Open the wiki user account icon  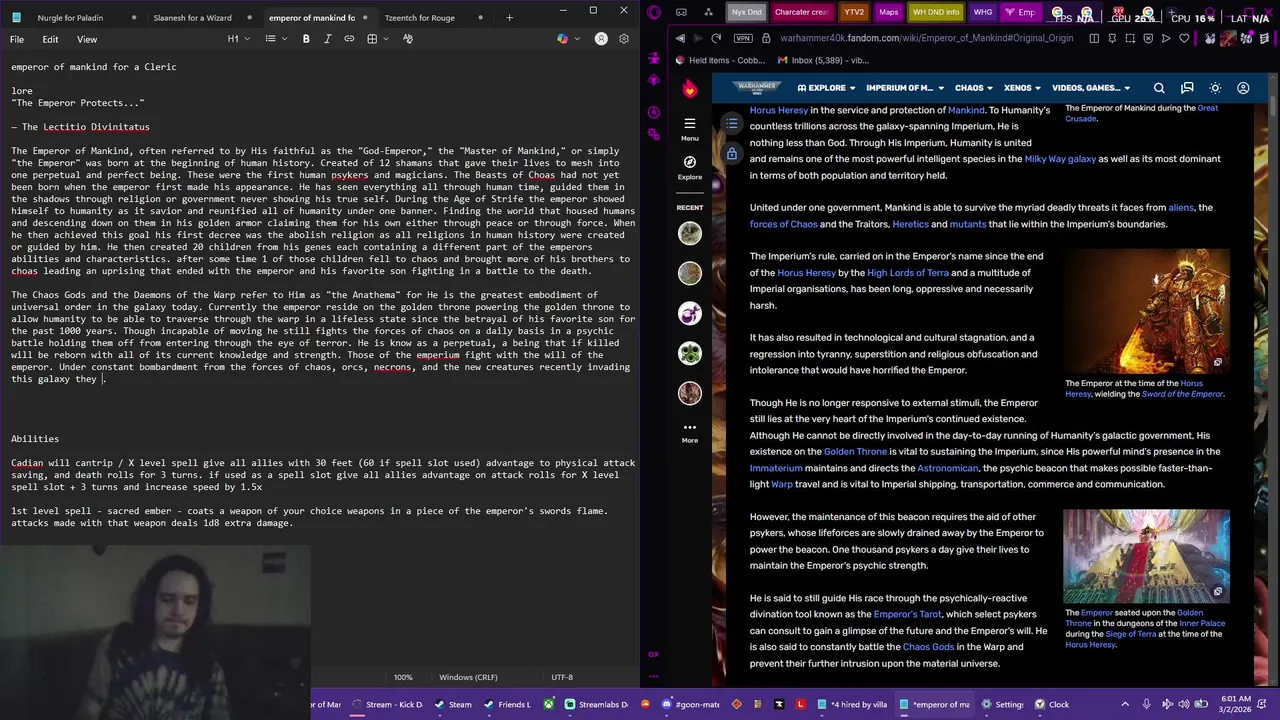pos(1243,88)
